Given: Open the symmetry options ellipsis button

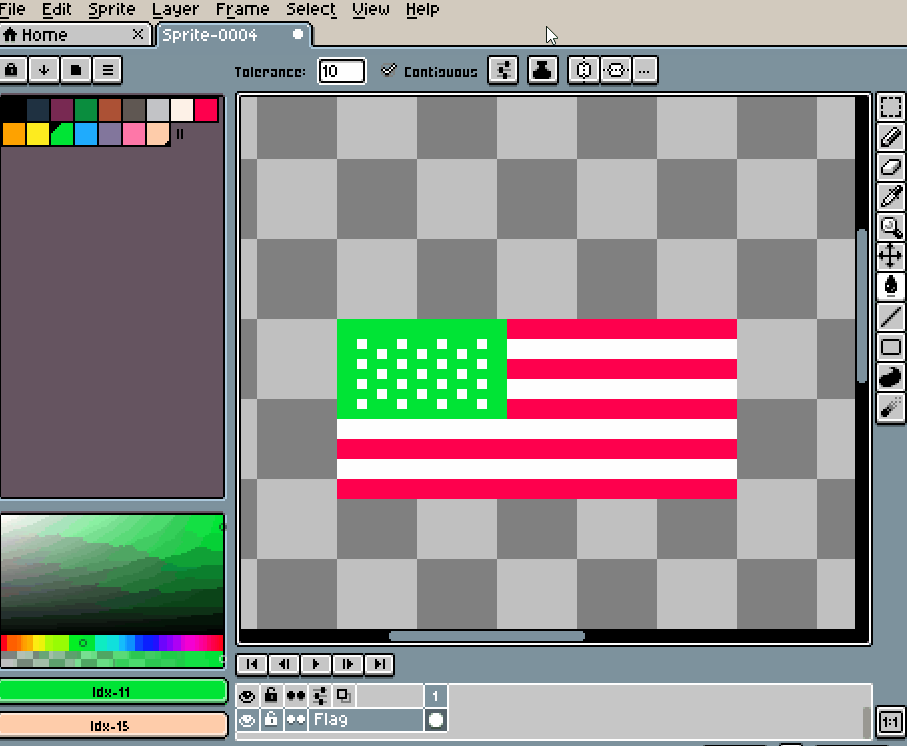Looking at the screenshot, I should click(644, 70).
